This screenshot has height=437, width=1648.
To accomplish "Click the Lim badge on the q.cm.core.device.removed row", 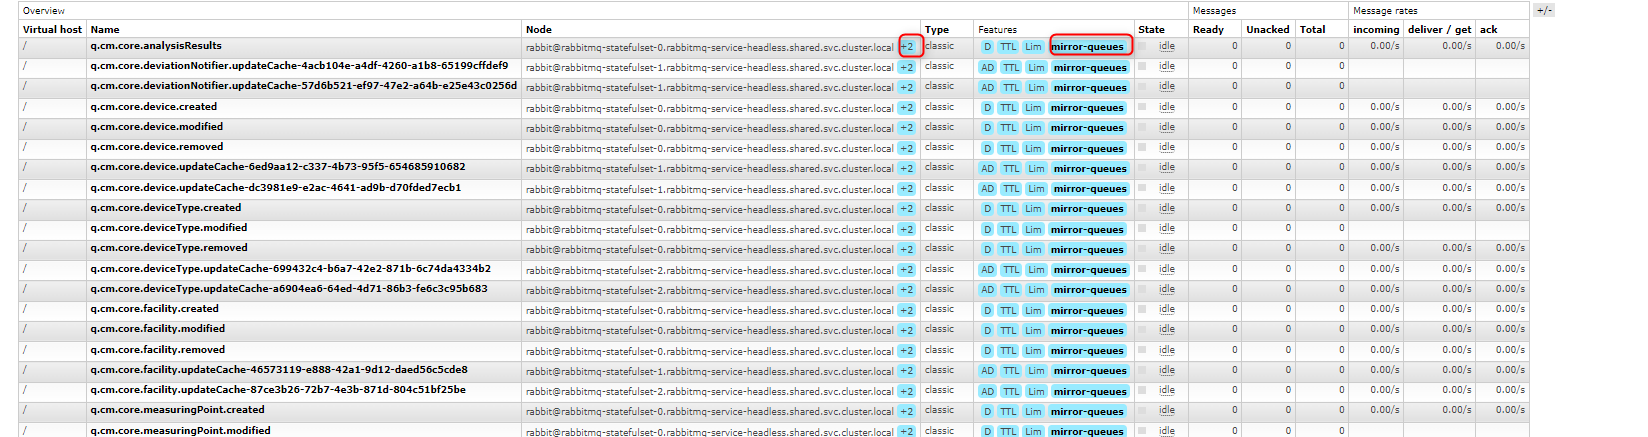I will tap(1033, 149).
